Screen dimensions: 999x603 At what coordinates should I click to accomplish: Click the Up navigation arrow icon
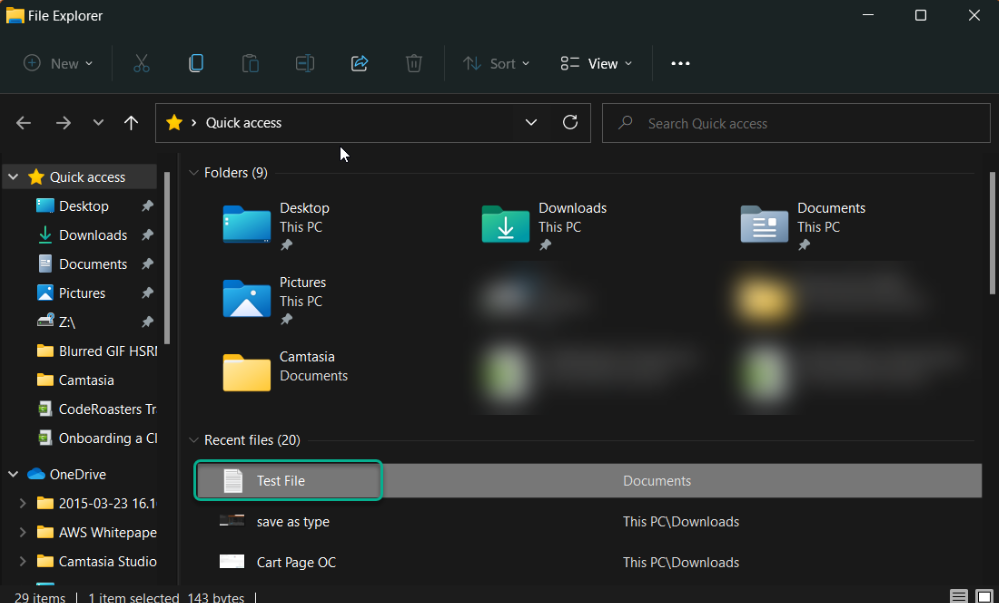(130, 122)
